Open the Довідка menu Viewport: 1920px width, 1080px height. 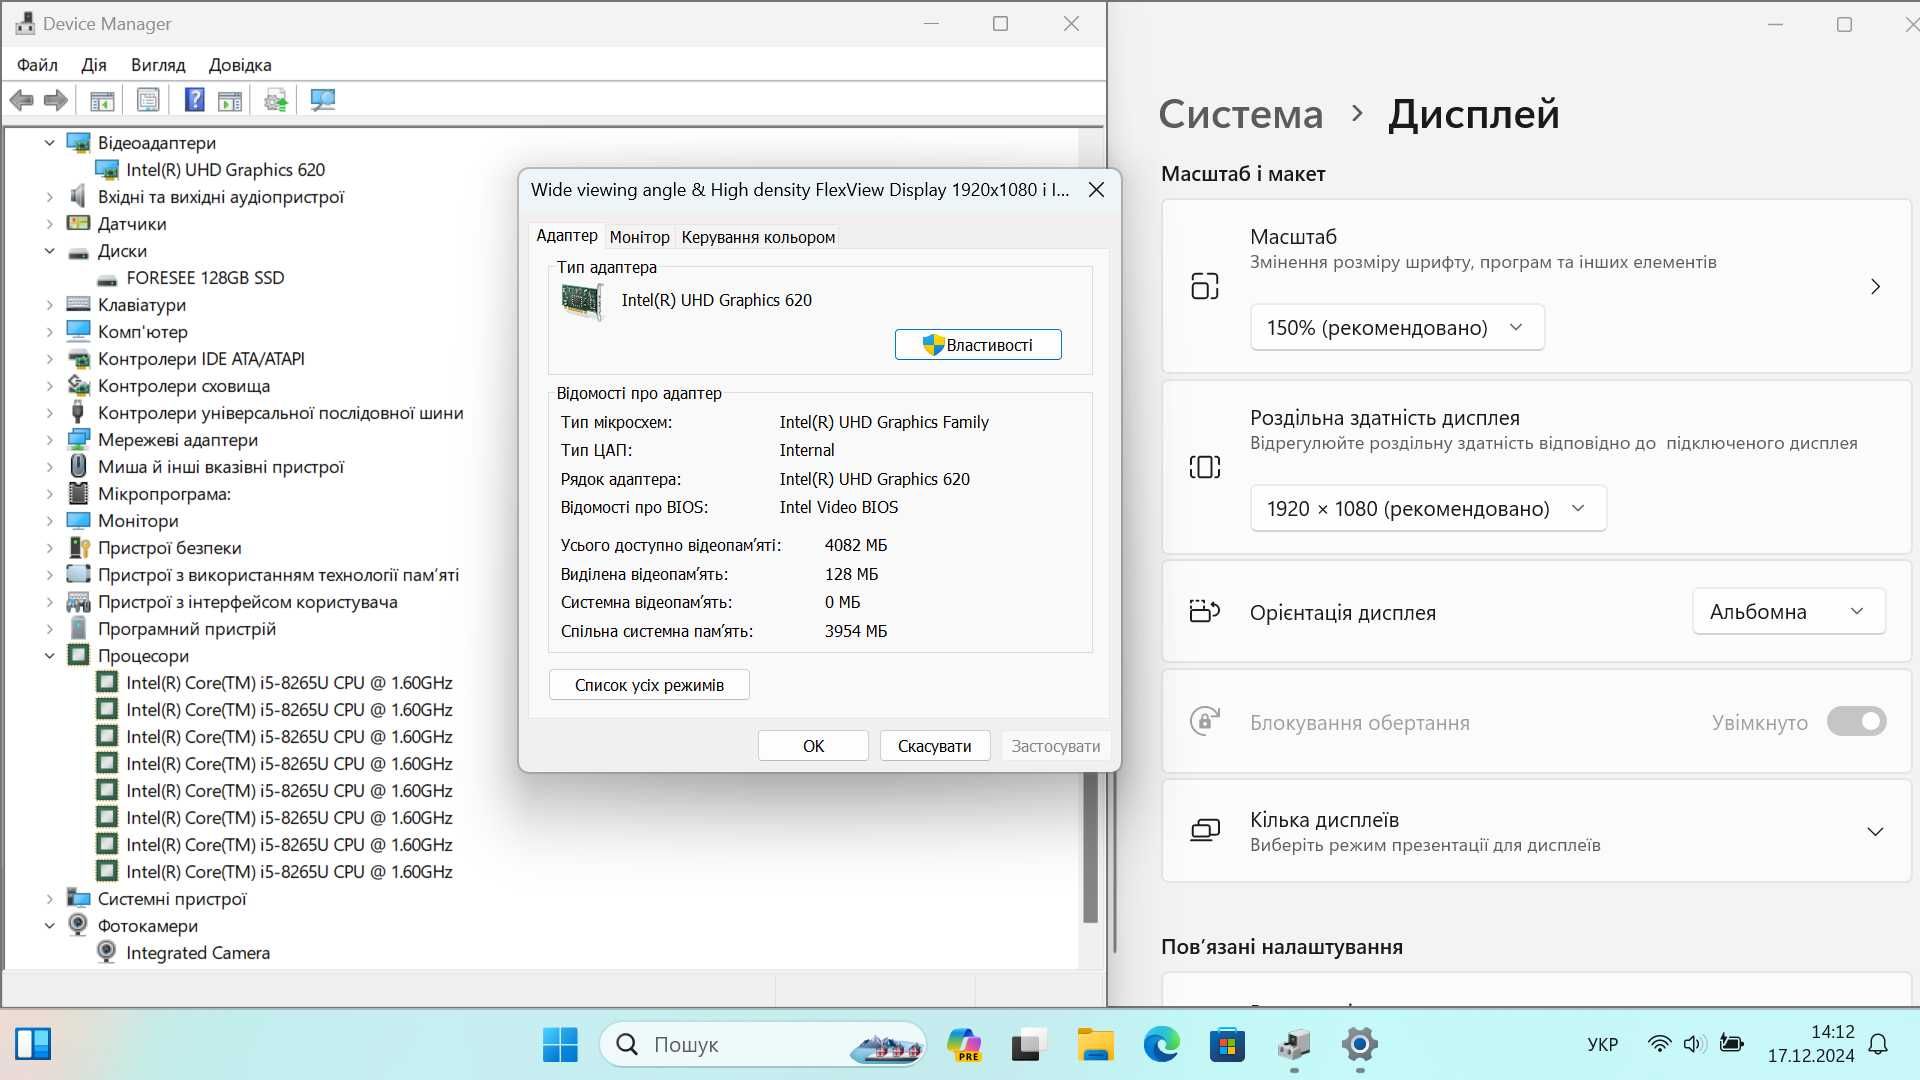click(x=240, y=65)
